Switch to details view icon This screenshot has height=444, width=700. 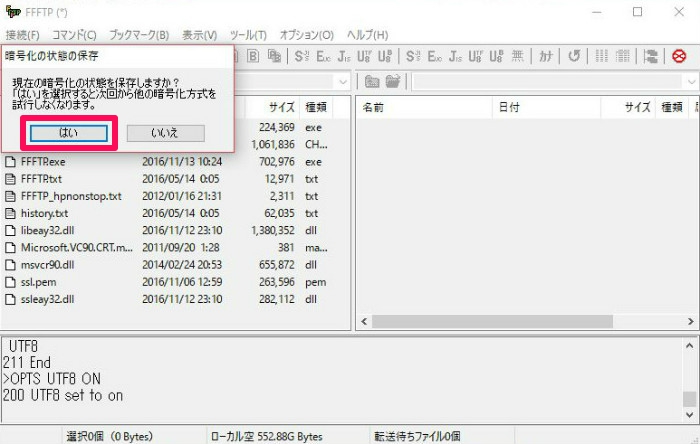(622, 56)
